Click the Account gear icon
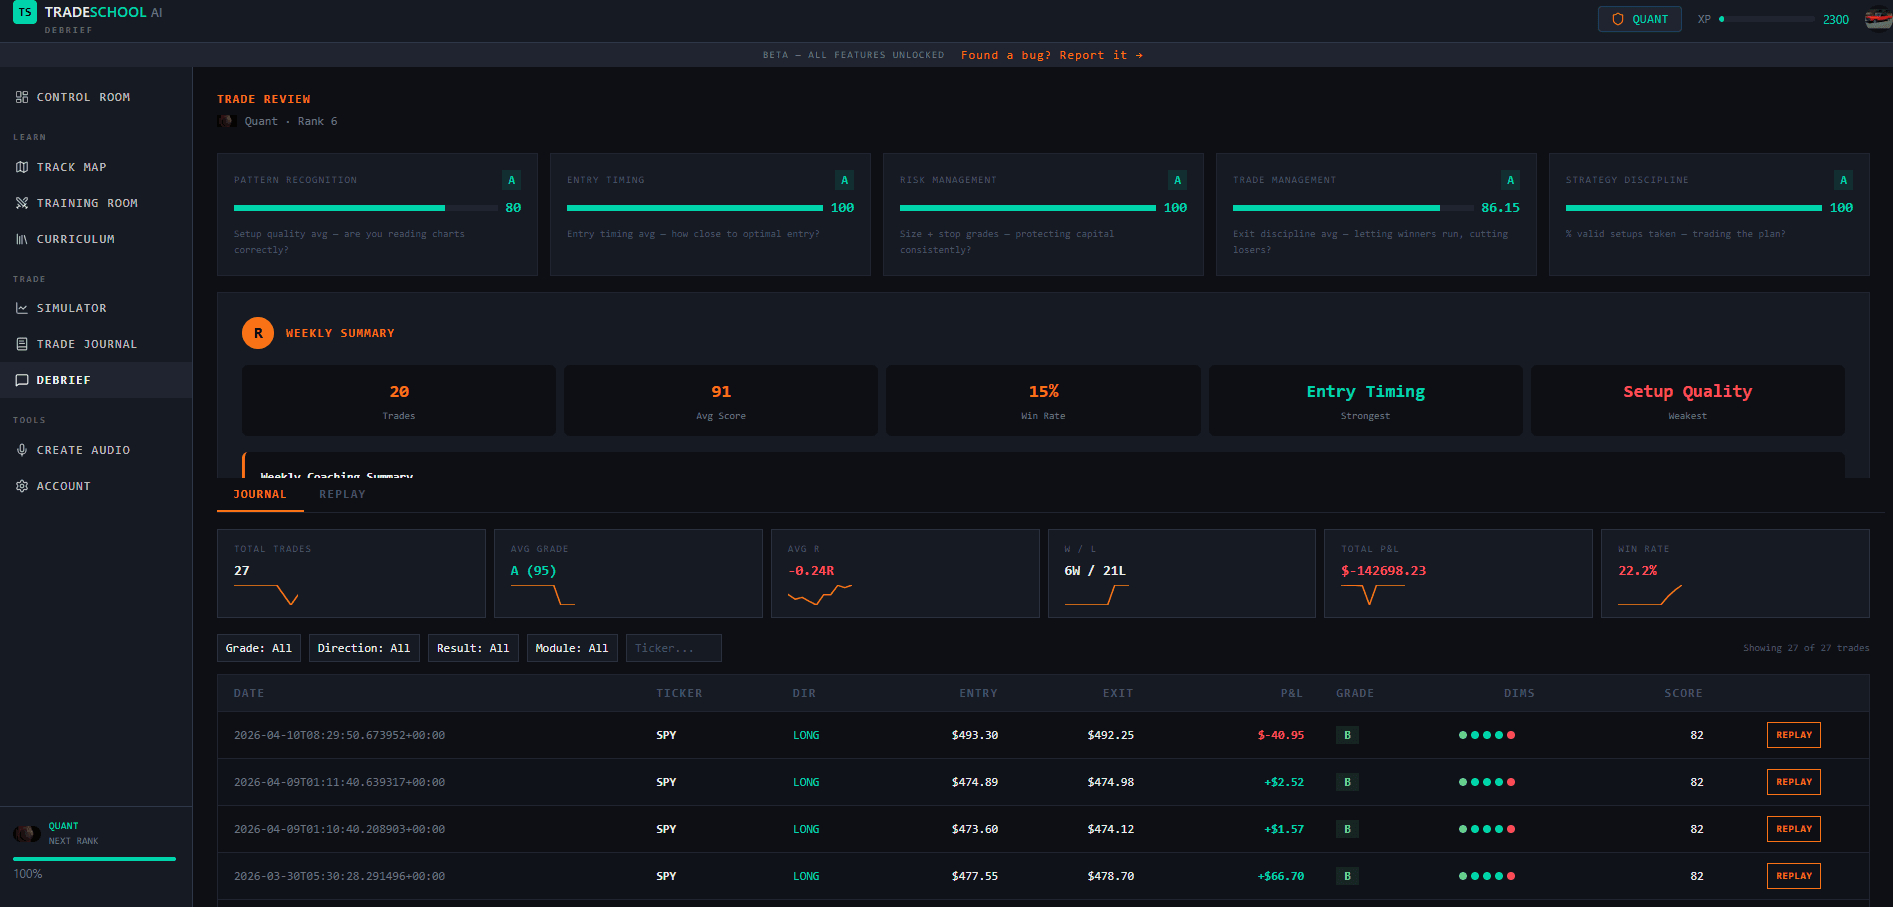The image size is (1893, 907). click(22, 486)
